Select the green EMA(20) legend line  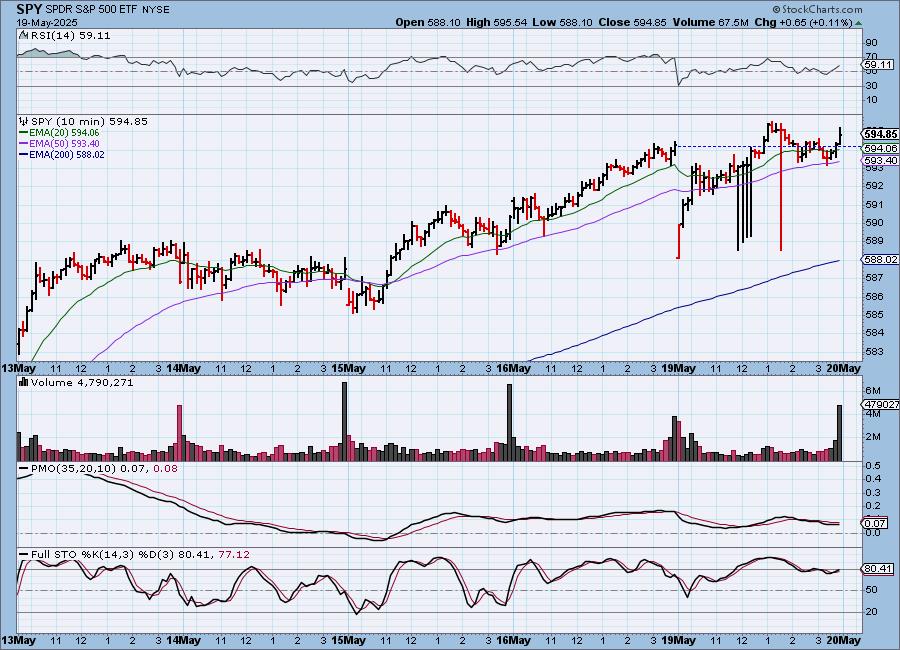point(24,133)
